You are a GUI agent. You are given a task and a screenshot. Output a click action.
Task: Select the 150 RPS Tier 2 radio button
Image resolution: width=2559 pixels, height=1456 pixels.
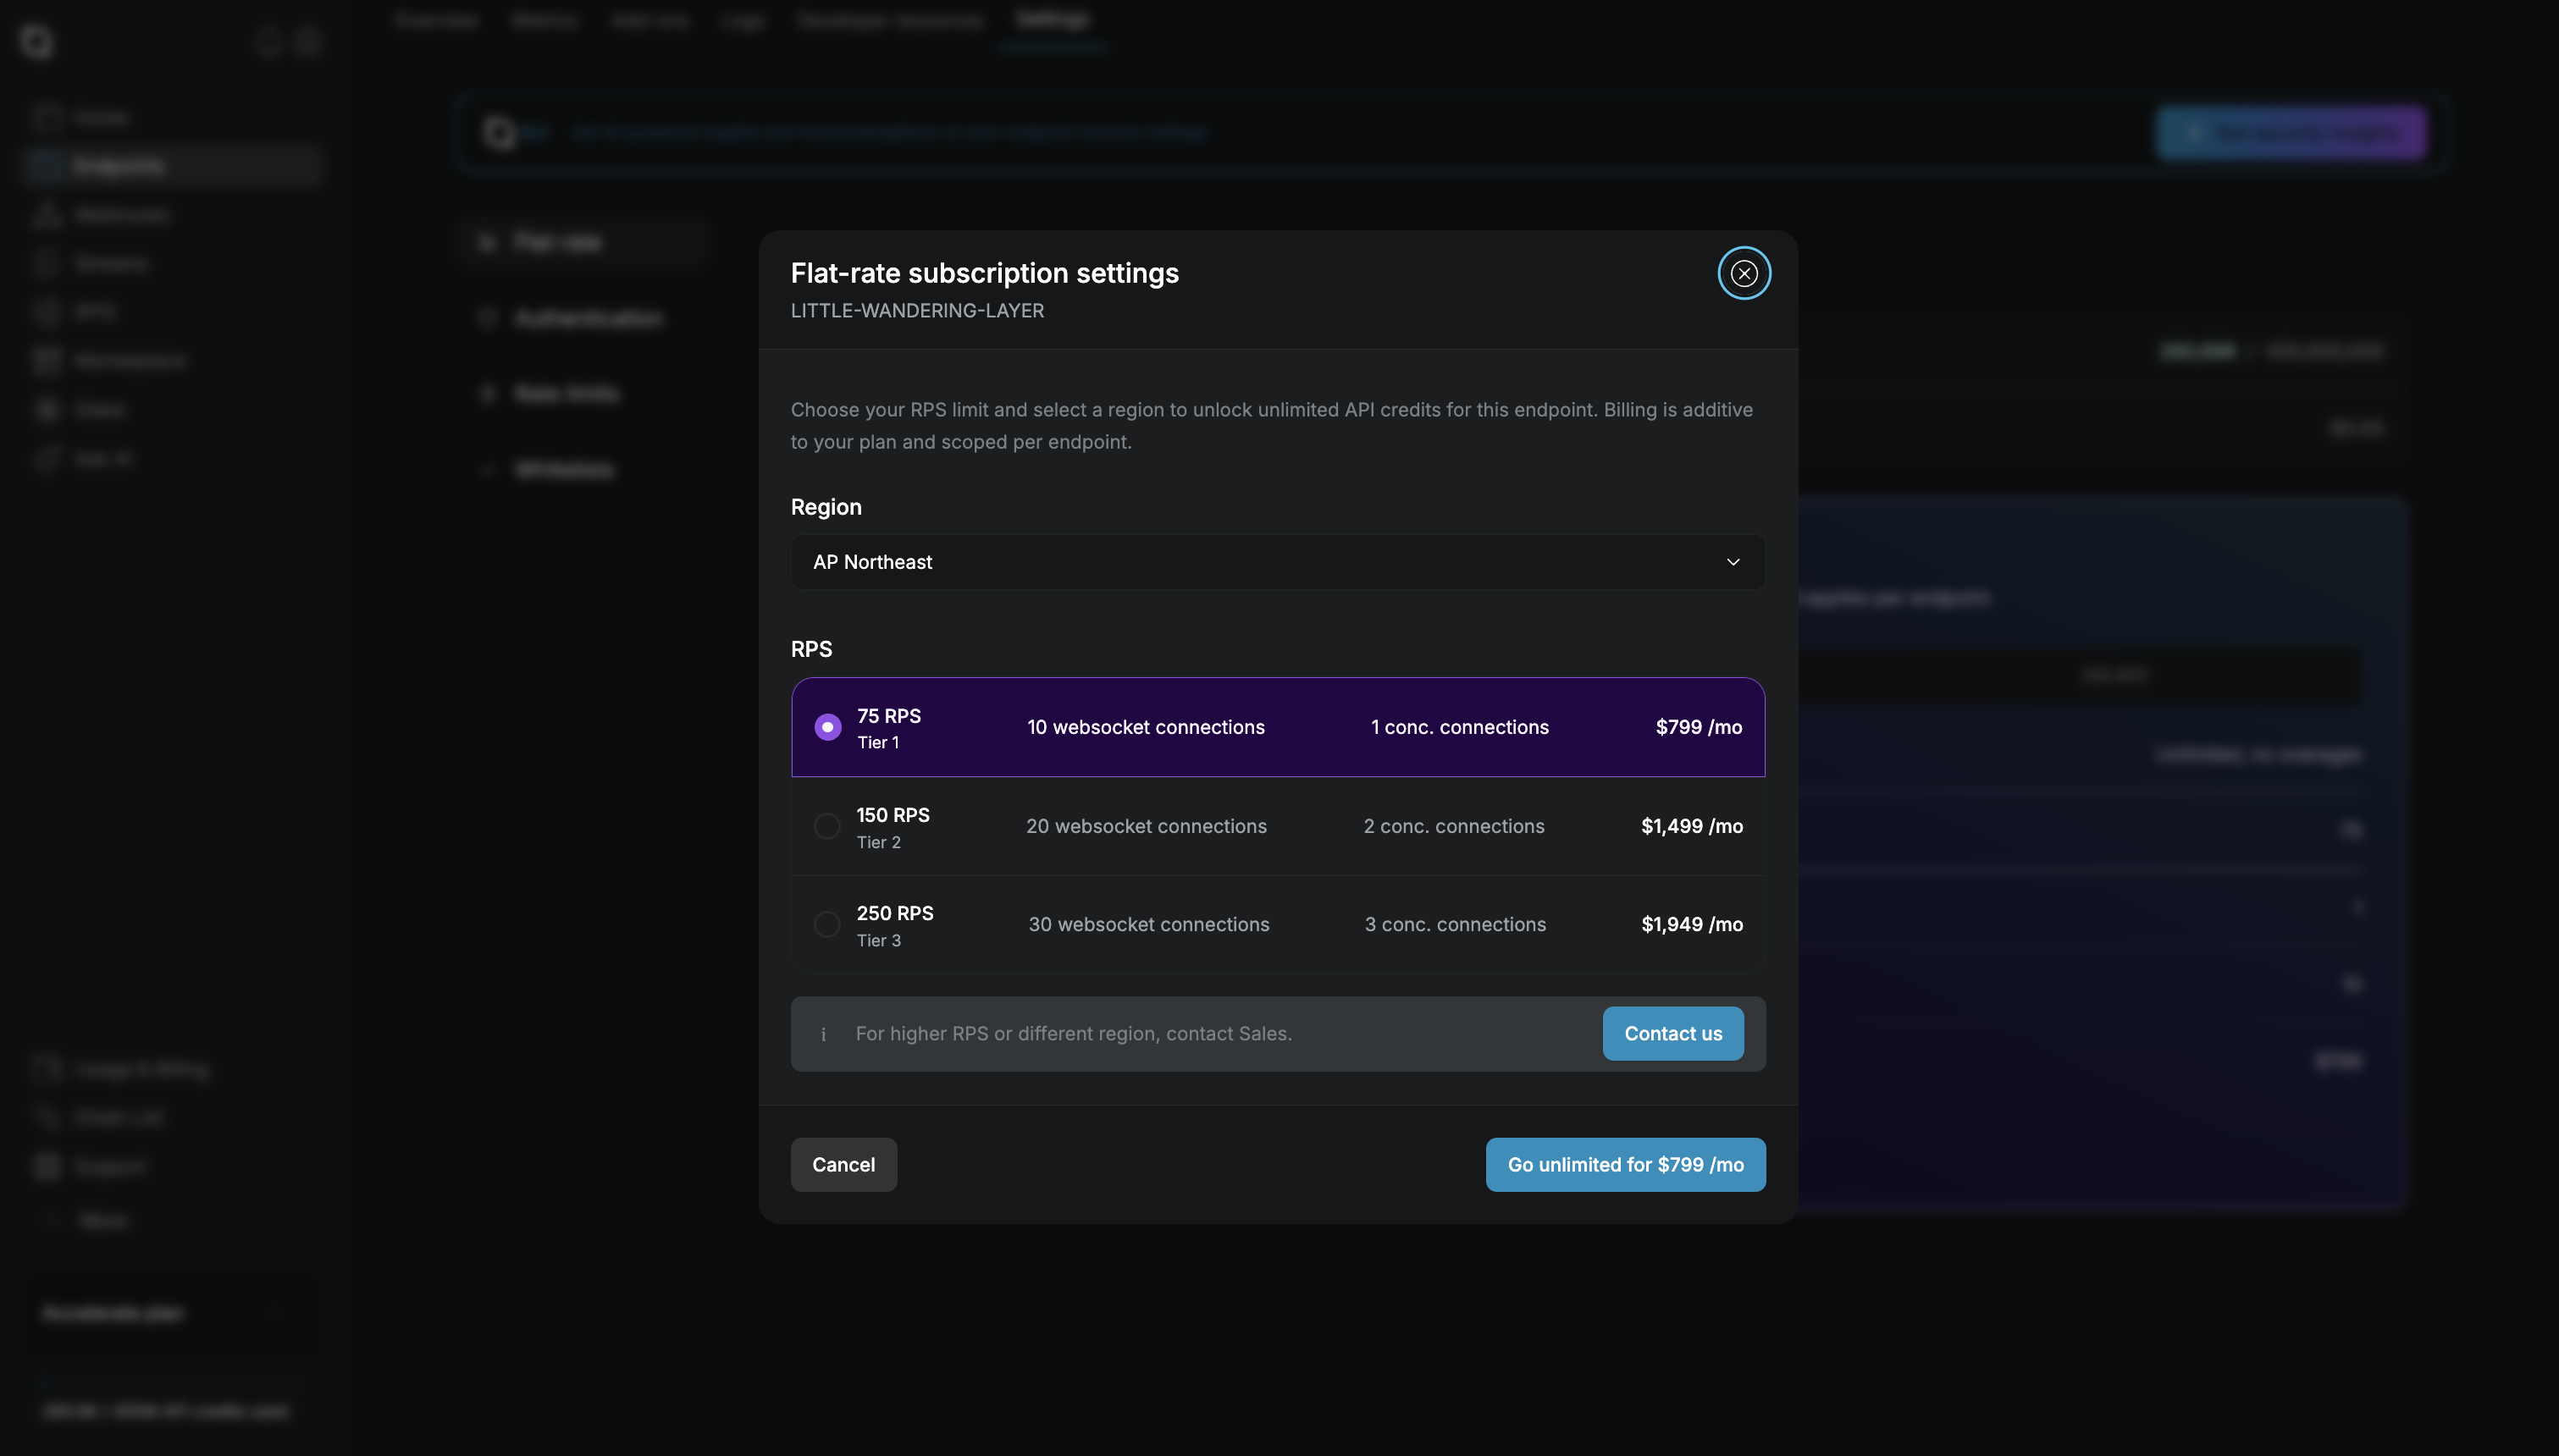click(x=826, y=826)
